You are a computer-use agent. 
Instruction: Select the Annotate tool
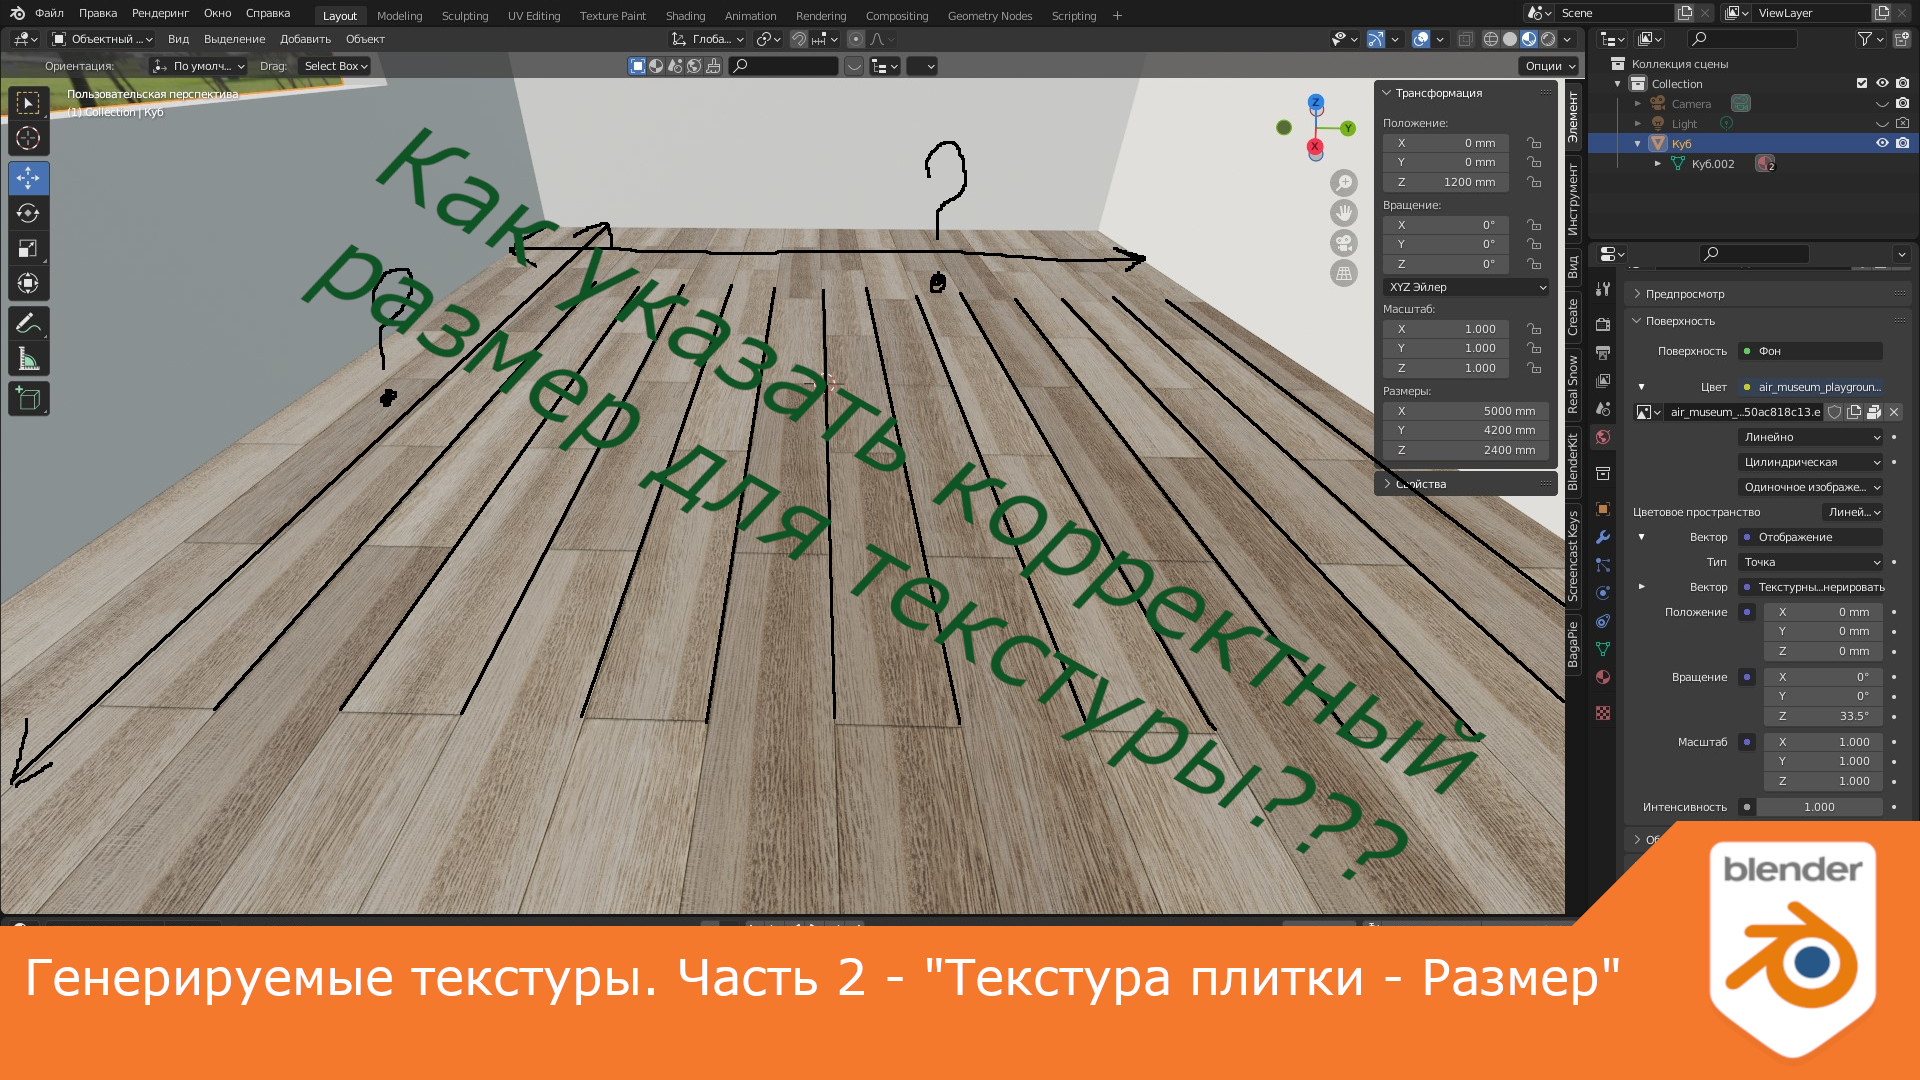(28, 320)
